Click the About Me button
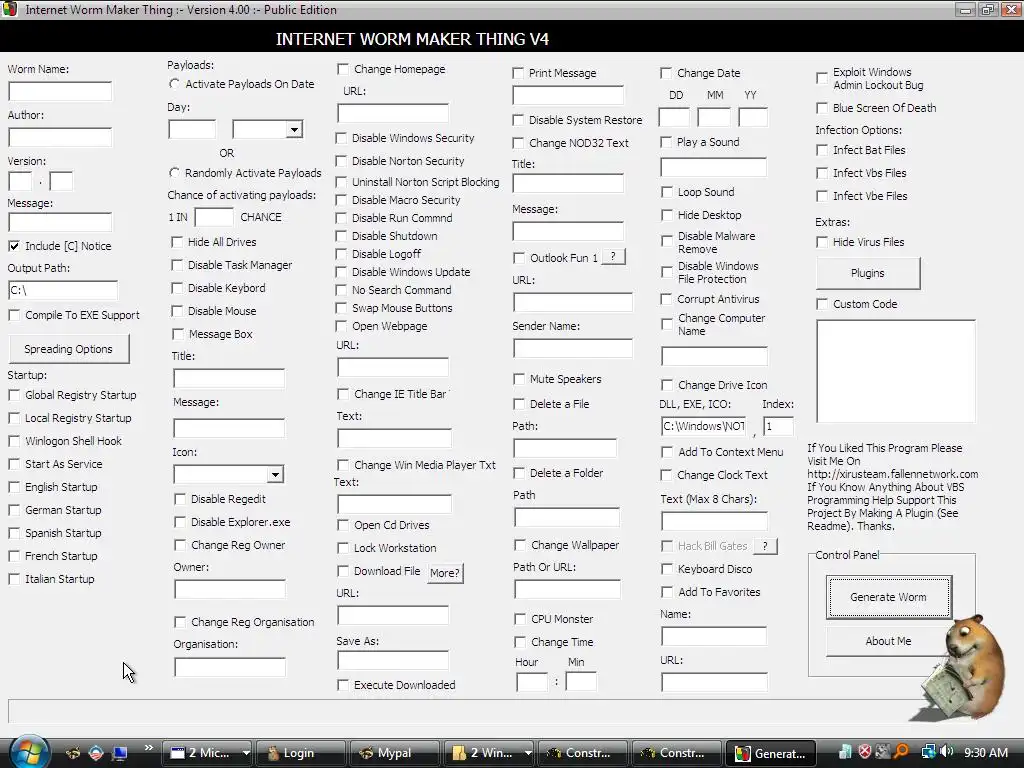This screenshot has height=768, width=1024. pyautogui.click(x=888, y=641)
